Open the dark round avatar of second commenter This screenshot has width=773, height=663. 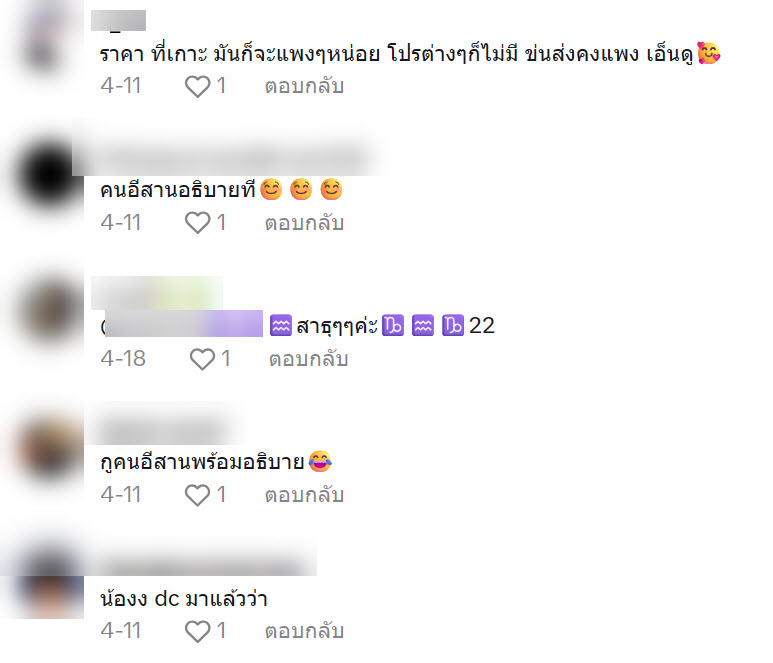(49, 175)
